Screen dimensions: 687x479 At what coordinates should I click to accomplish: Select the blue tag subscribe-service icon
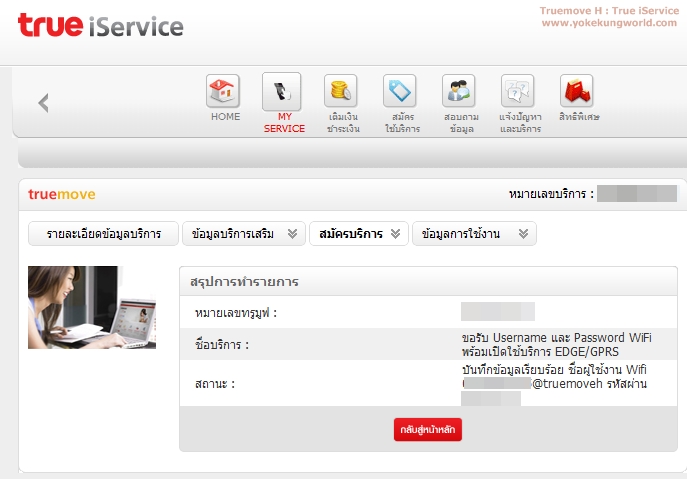[399, 91]
